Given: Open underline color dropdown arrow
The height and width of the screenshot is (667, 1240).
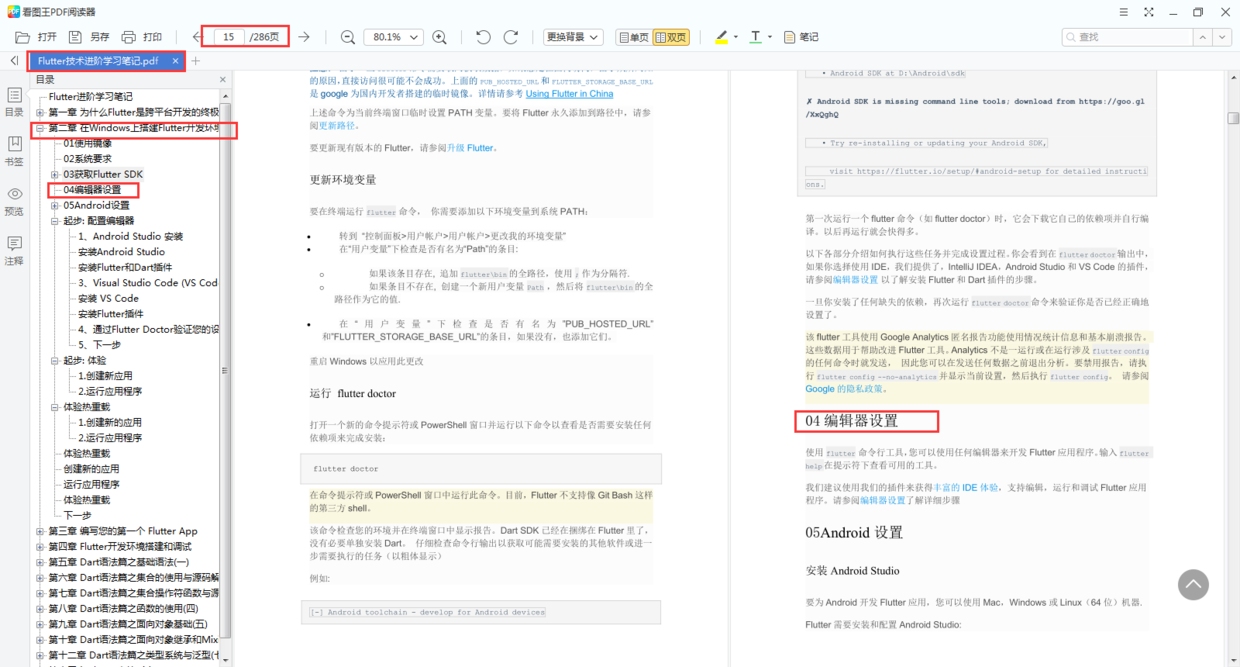Looking at the screenshot, I should tap(770, 37).
